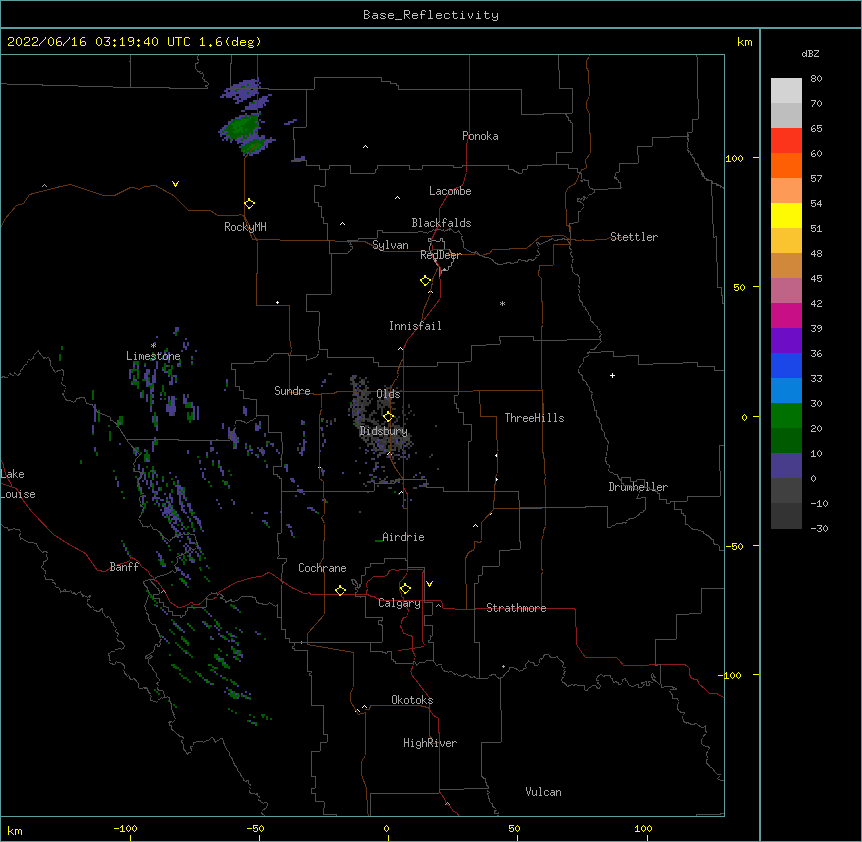The width and height of the screenshot is (862, 842).
Task: Click the Ponoka city label
Action: [480, 136]
